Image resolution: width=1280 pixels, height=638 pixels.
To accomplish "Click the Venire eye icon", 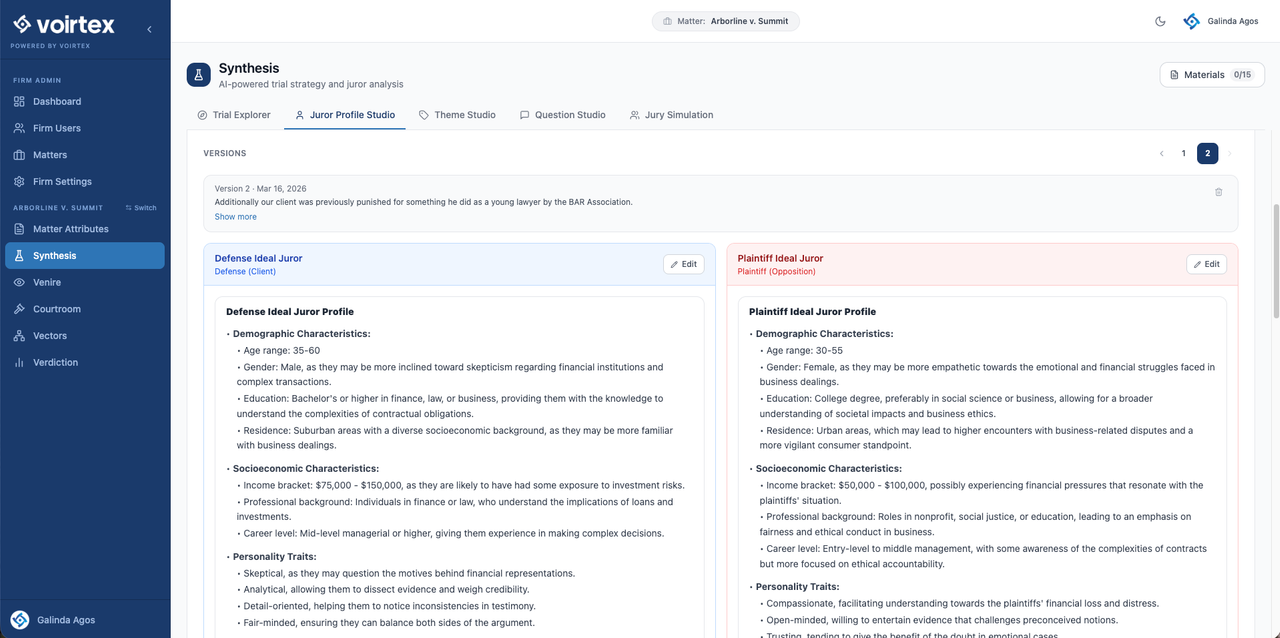I will click(19, 282).
